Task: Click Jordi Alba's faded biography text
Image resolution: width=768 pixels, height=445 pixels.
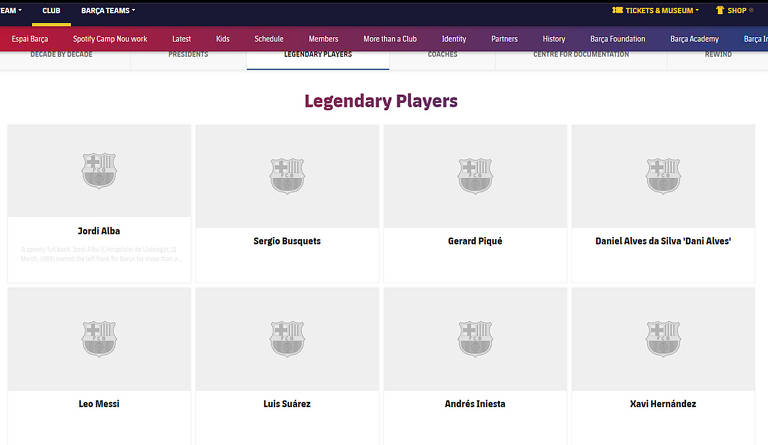Action: (x=99, y=254)
